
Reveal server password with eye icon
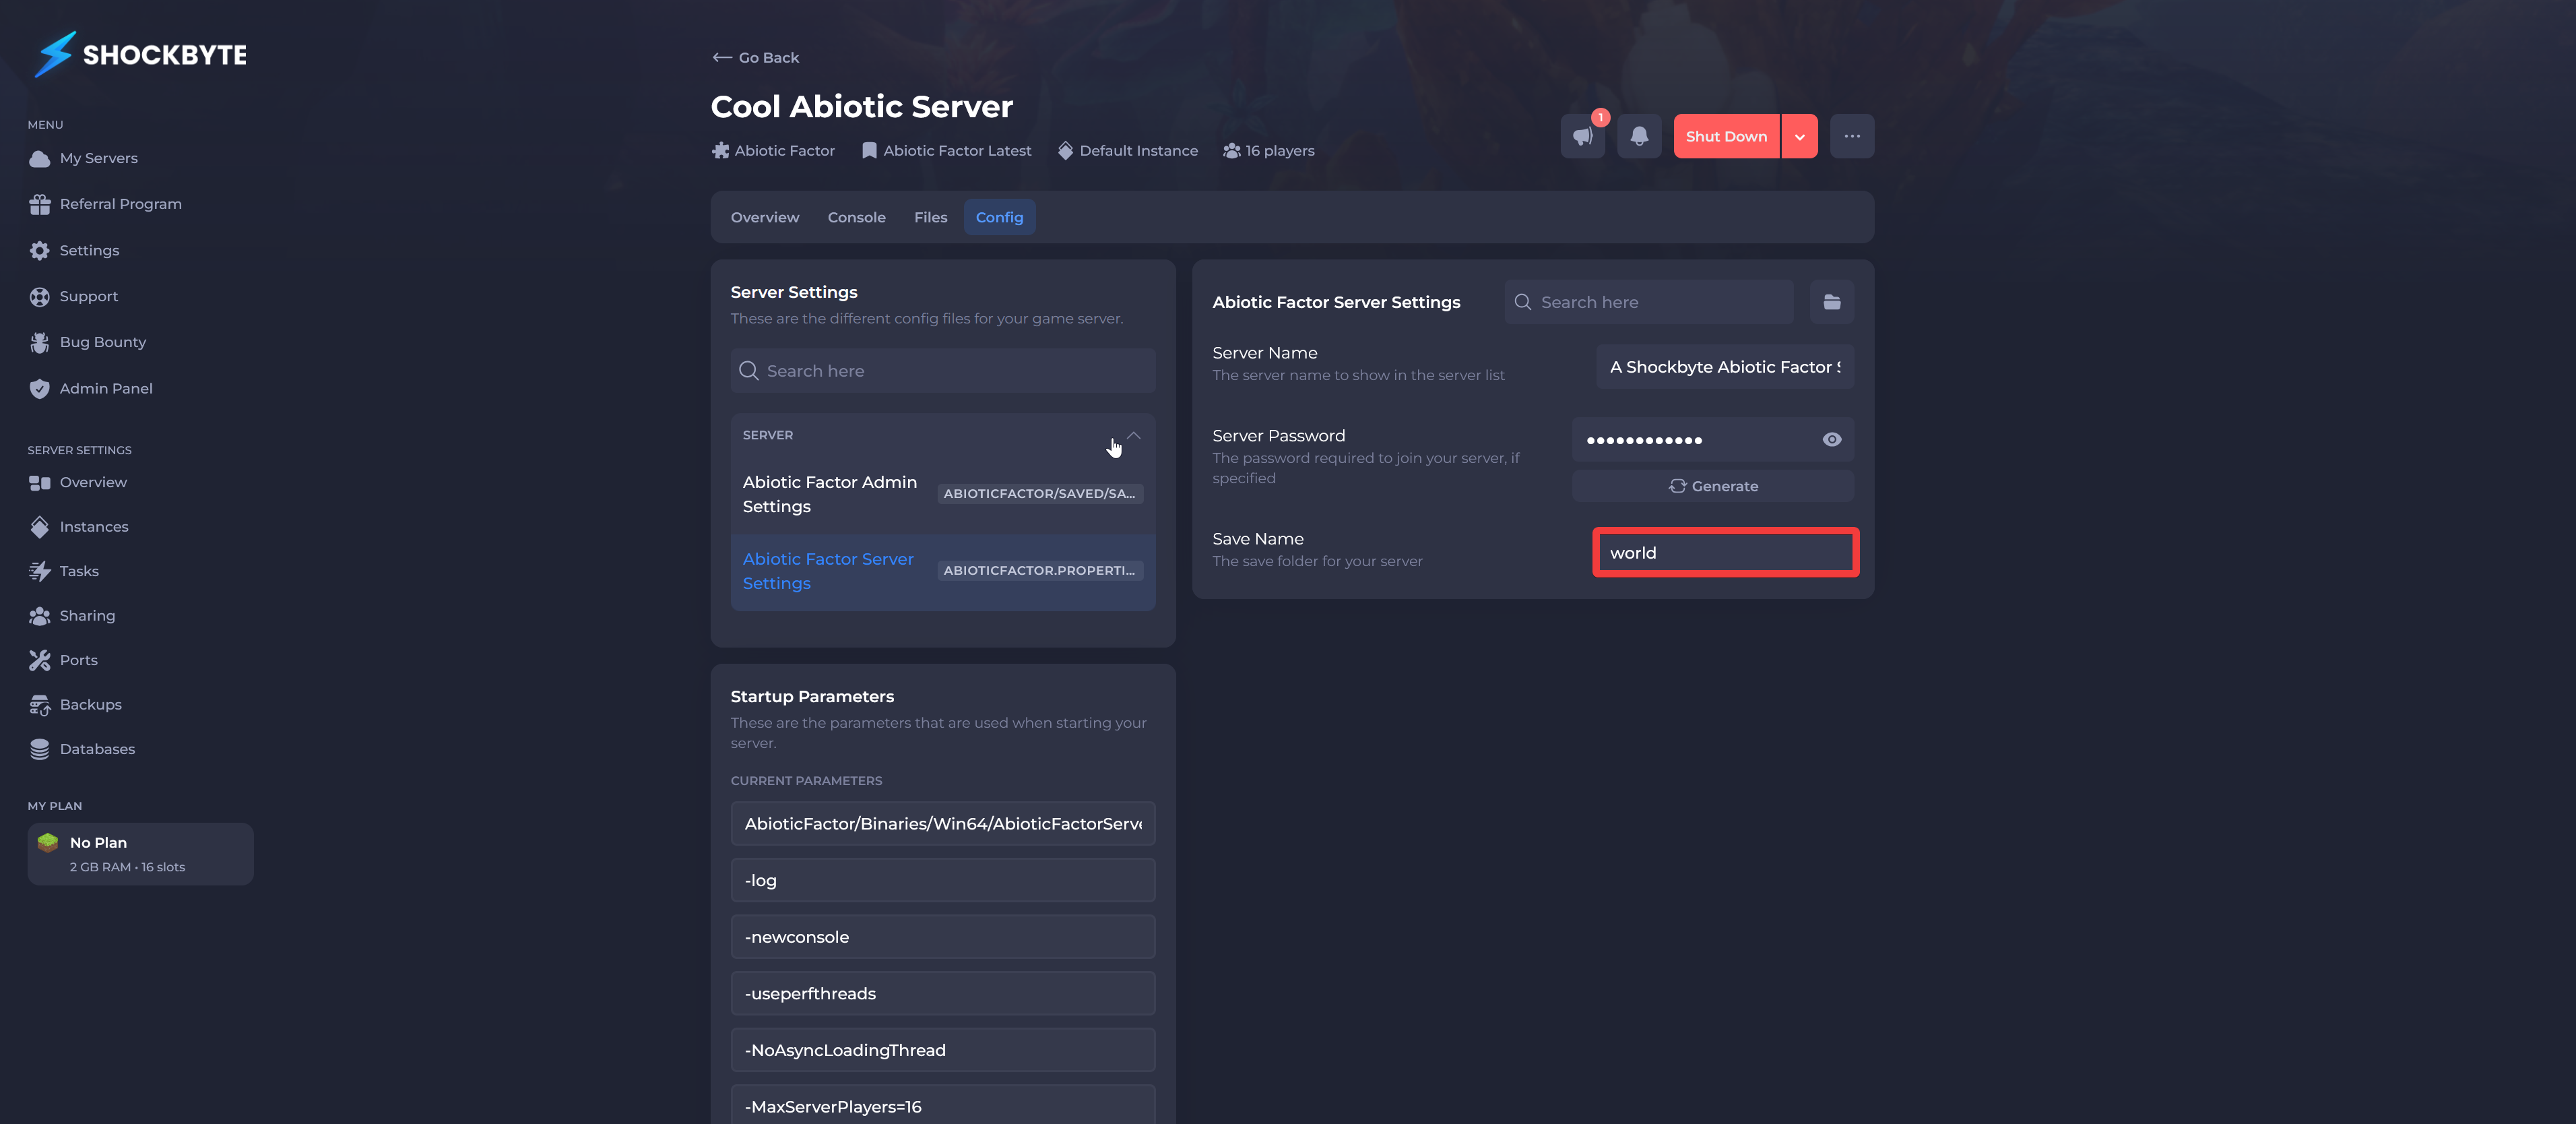click(x=1832, y=440)
